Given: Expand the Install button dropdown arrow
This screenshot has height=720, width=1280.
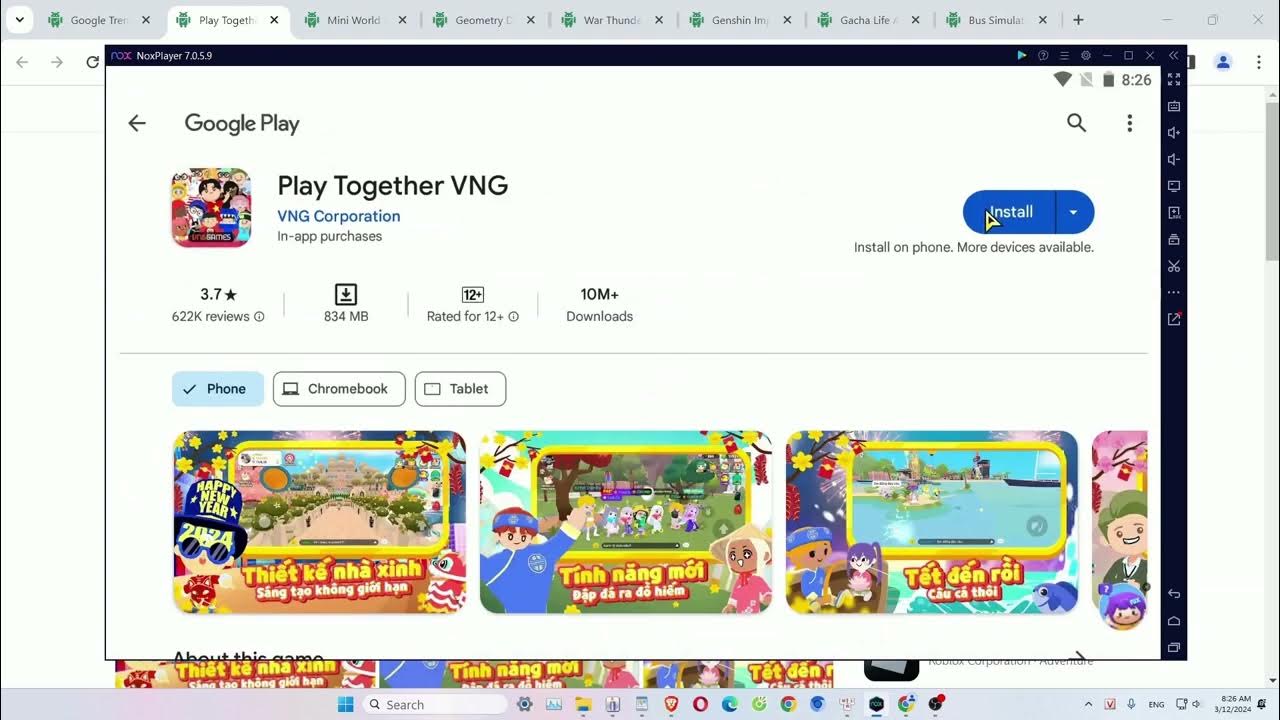Looking at the screenshot, I should (1074, 212).
